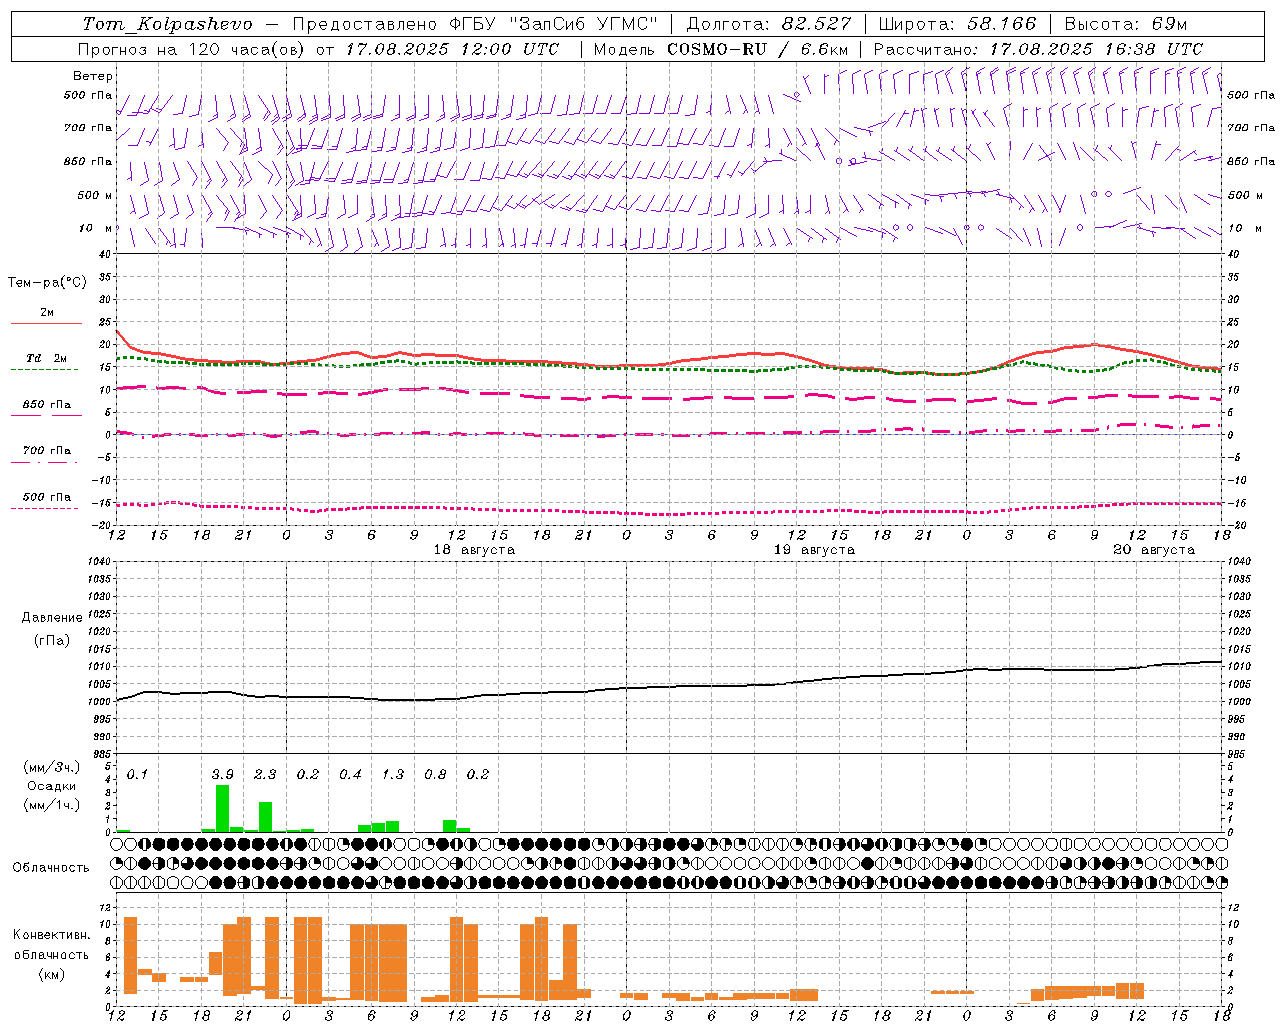The image size is (1280, 1024).
Task: Click the '(мм/3ч.)' unit label
Action: click(x=51, y=767)
